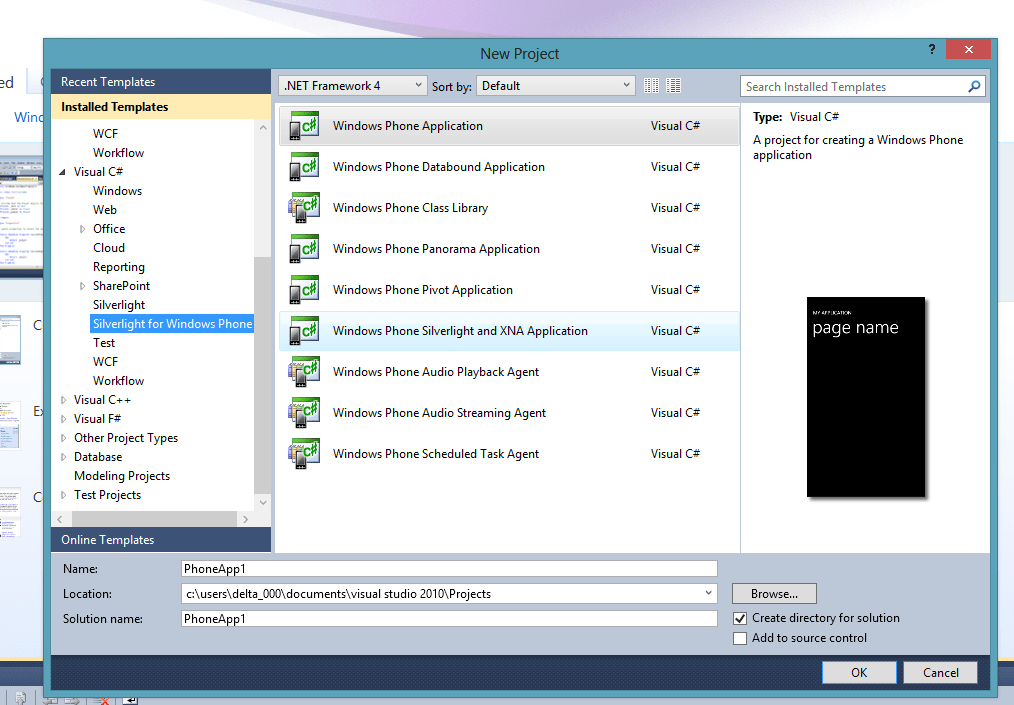Click the Silverlight and XNA Application icon
The height and width of the screenshot is (705, 1014).
point(304,331)
